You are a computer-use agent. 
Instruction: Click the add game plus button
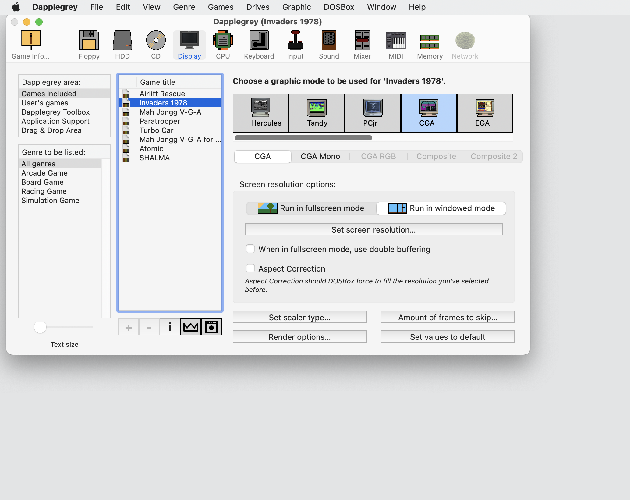click(x=129, y=328)
